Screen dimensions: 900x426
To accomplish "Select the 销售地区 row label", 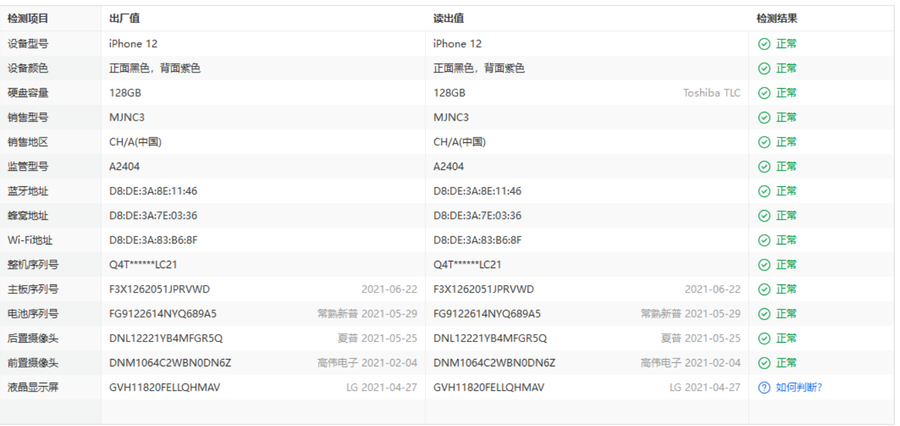I will (x=28, y=142).
